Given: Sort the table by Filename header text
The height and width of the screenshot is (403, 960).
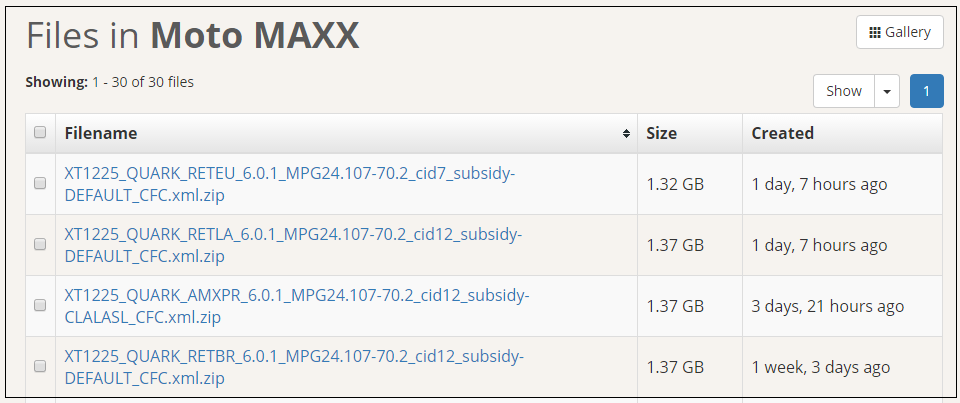Looking at the screenshot, I should coord(101,133).
